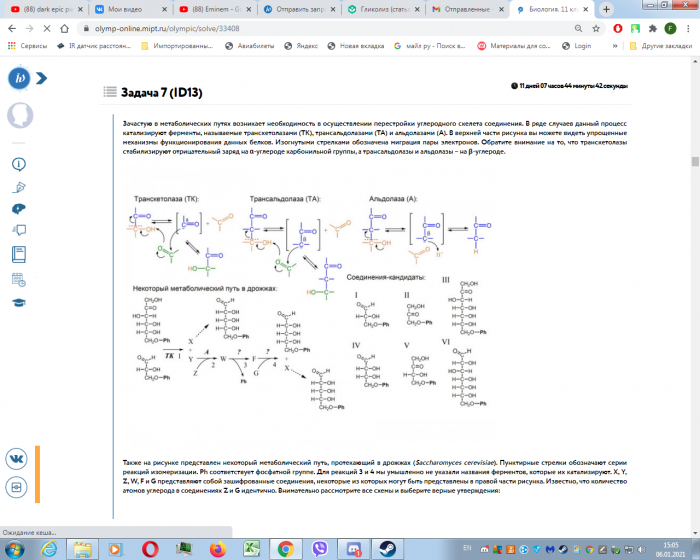Screen dimensions: 700x560
Task: Click the olympiad logo in the sidebar
Action: (x=18, y=79)
